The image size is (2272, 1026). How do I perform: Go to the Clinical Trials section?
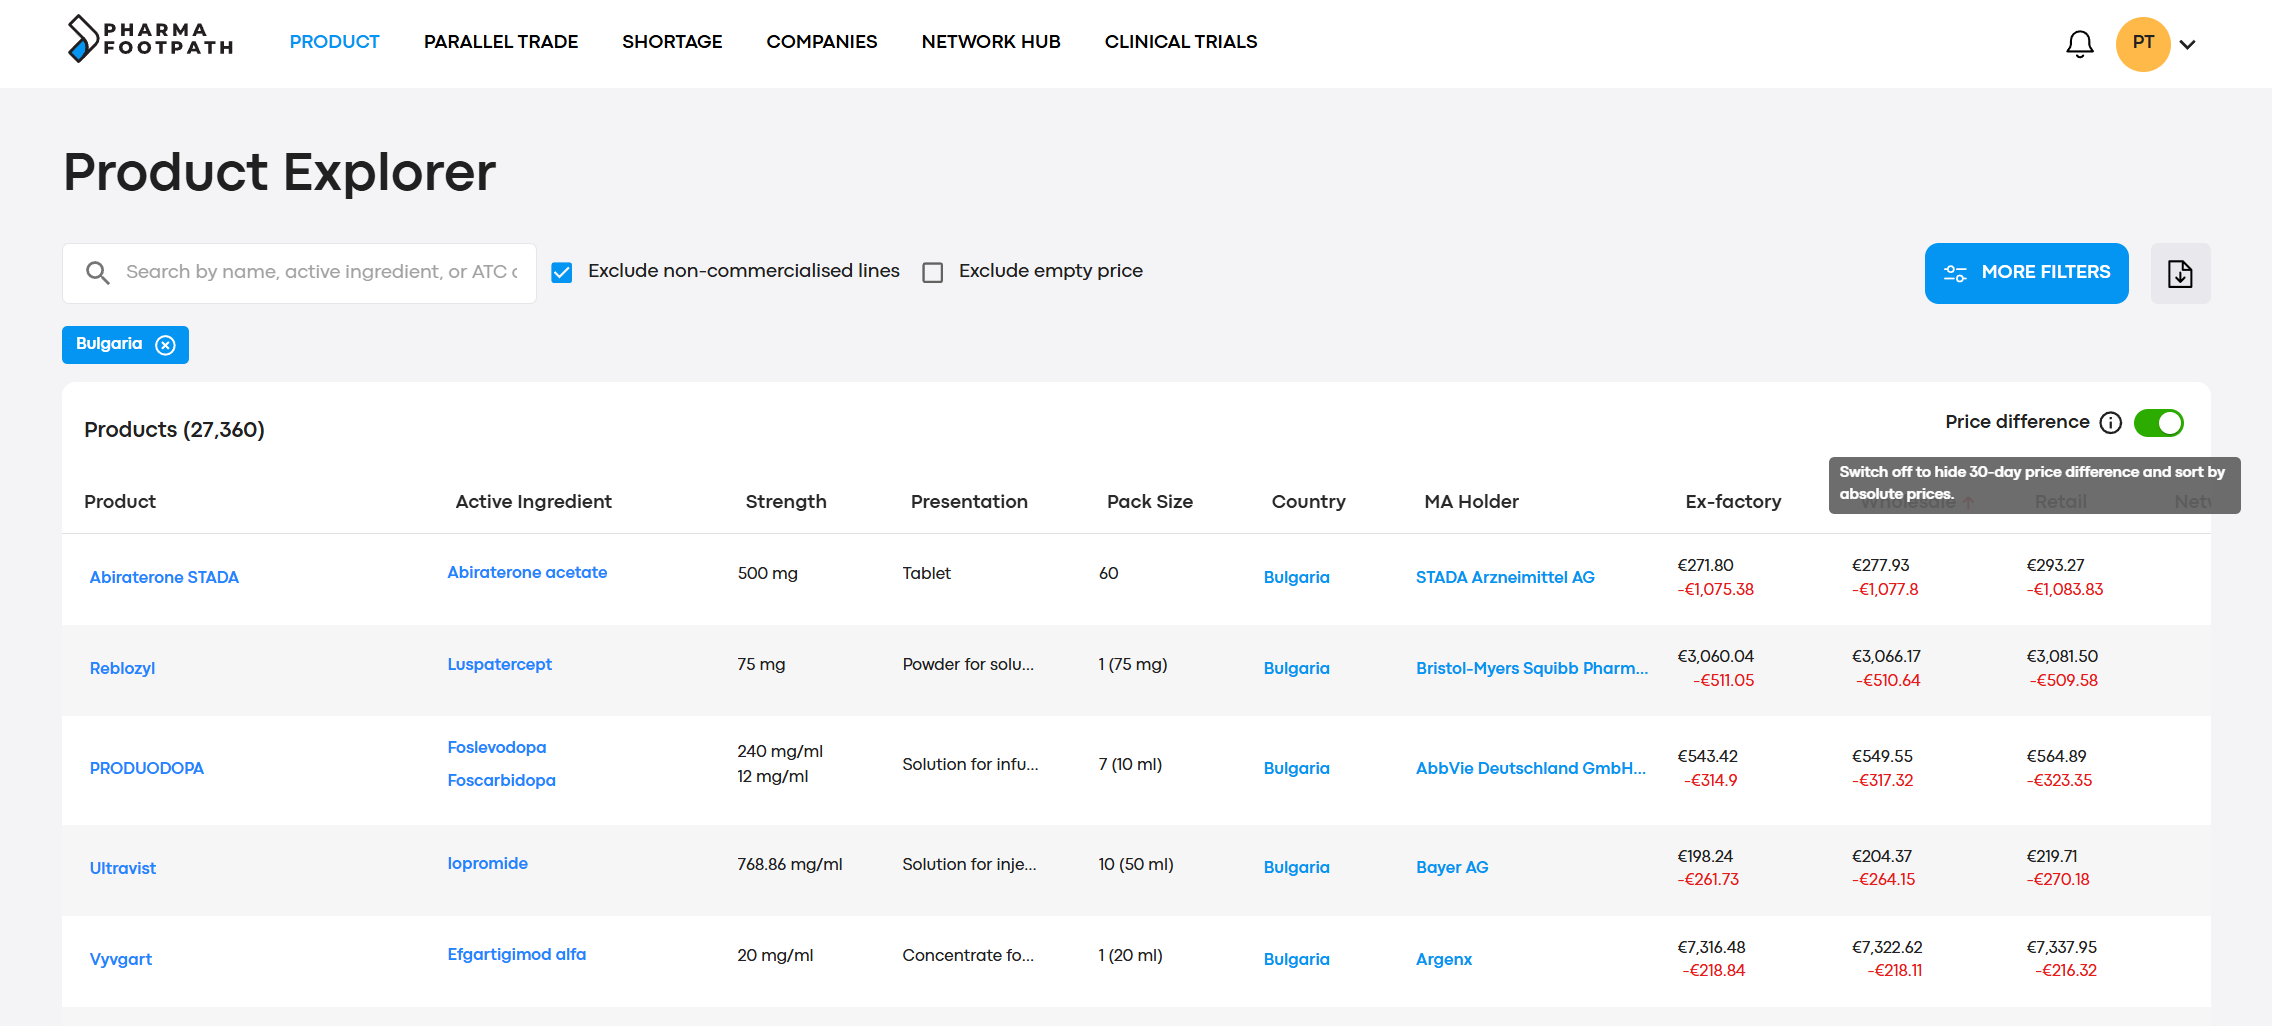(1180, 42)
